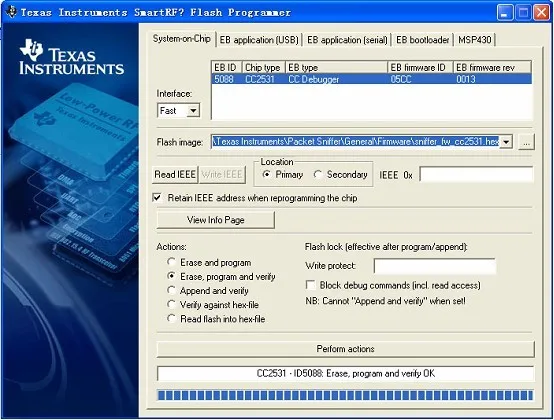This screenshot has height=420, width=554.
Task: Click the EB firmware ID column header
Action: (x=420, y=67)
